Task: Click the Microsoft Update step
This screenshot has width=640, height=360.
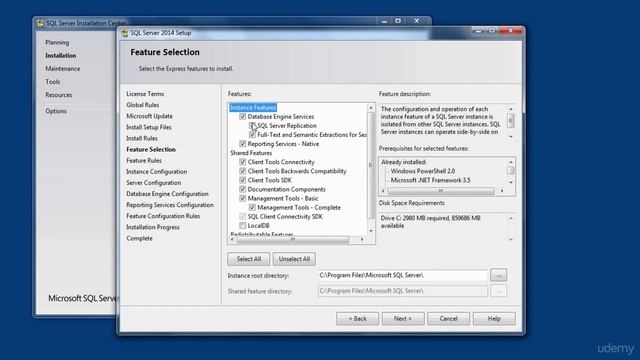Action: [149, 116]
